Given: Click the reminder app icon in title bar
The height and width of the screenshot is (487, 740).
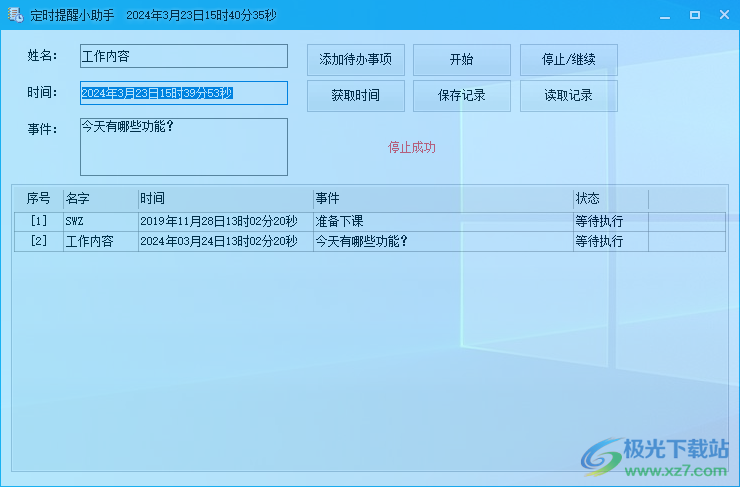Looking at the screenshot, I should pos(15,15).
